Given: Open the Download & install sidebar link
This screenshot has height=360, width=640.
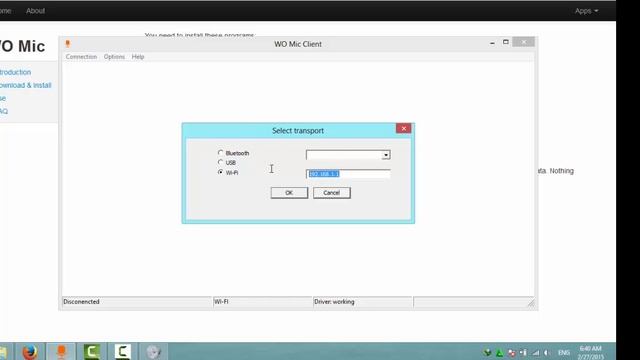Looking at the screenshot, I should (25, 85).
